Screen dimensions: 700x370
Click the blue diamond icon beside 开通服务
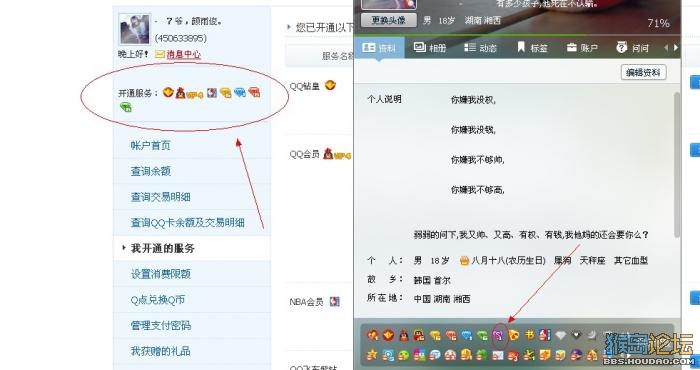point(240,93)
